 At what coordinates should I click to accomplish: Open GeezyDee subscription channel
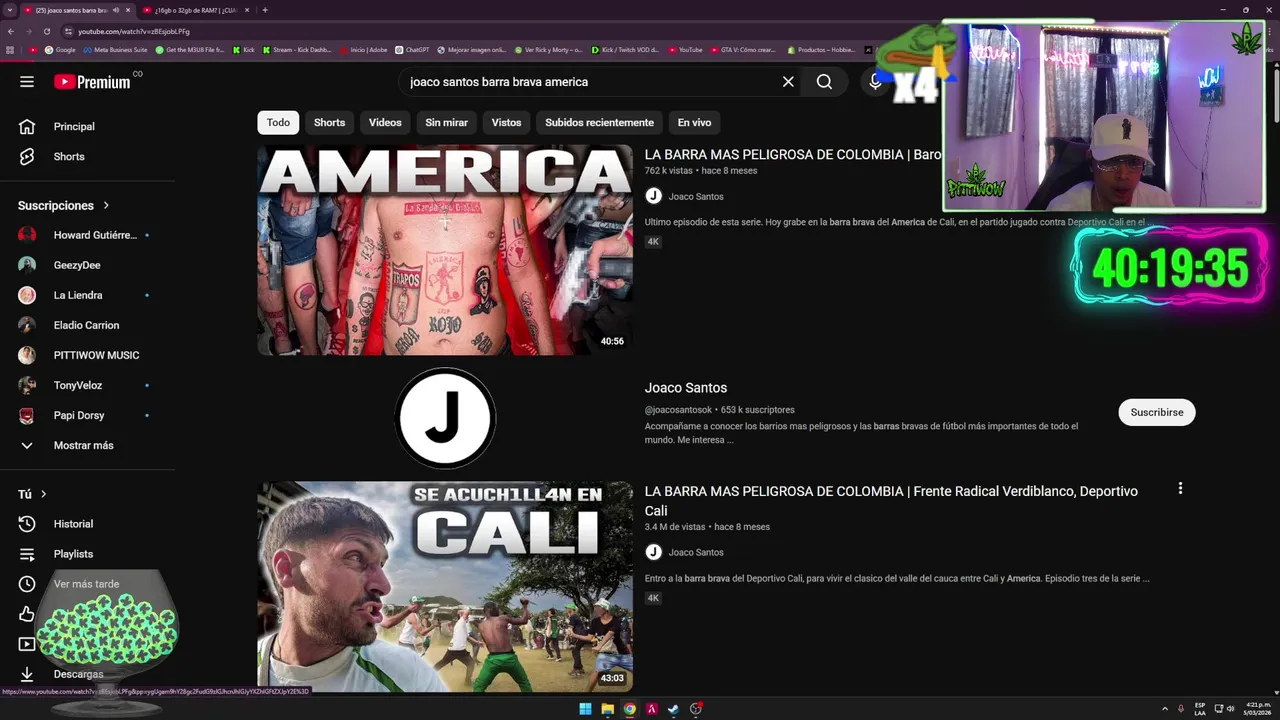coord(77,265)
